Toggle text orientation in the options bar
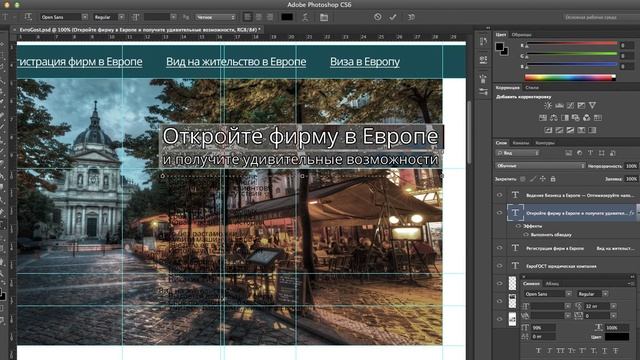The height and width of the screenshot is (360, 640). tap(28, 17)
